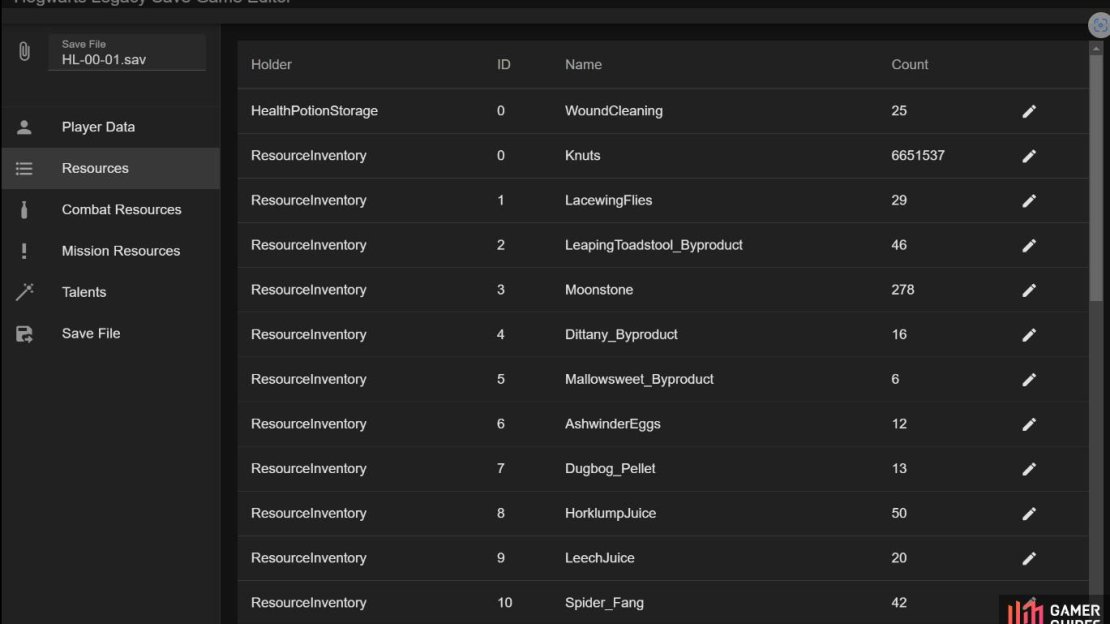The image size is (1110, 624).
Task: Click the Save File disk icon
Action: 24,334
